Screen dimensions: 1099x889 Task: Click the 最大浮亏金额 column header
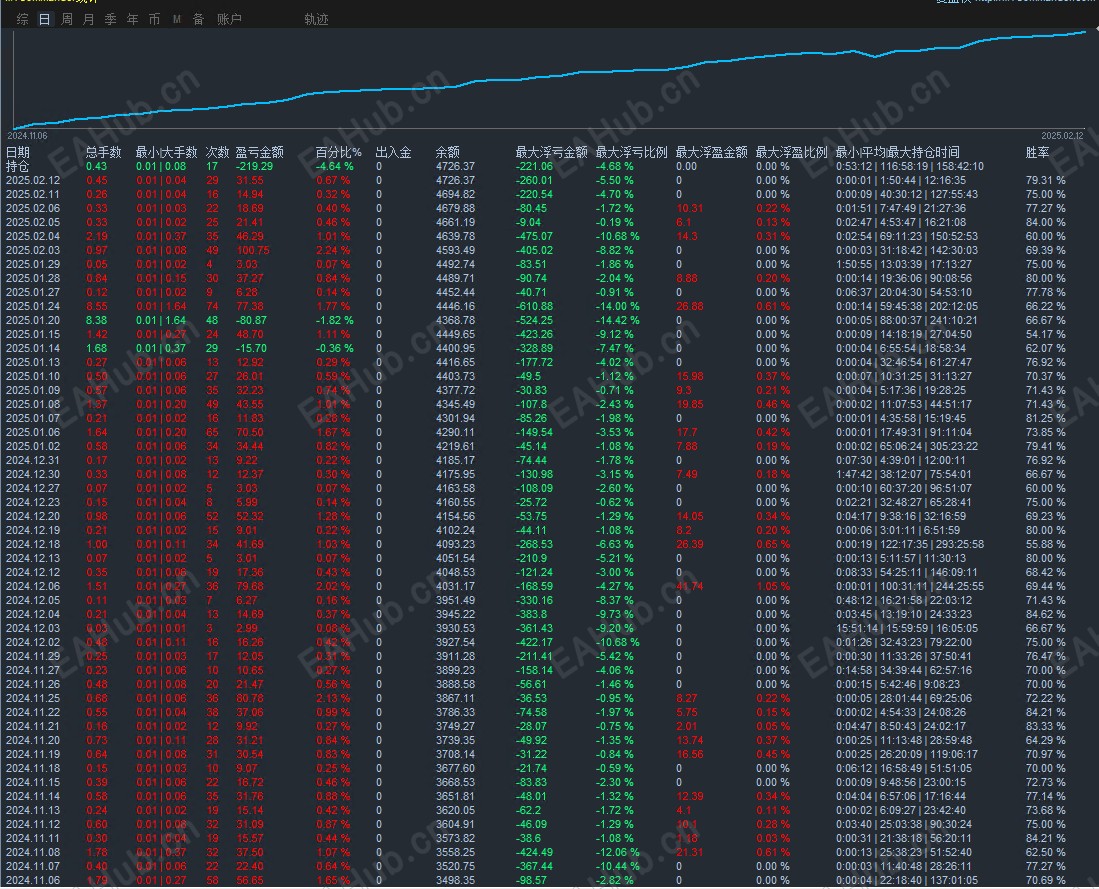click(551, 153)
